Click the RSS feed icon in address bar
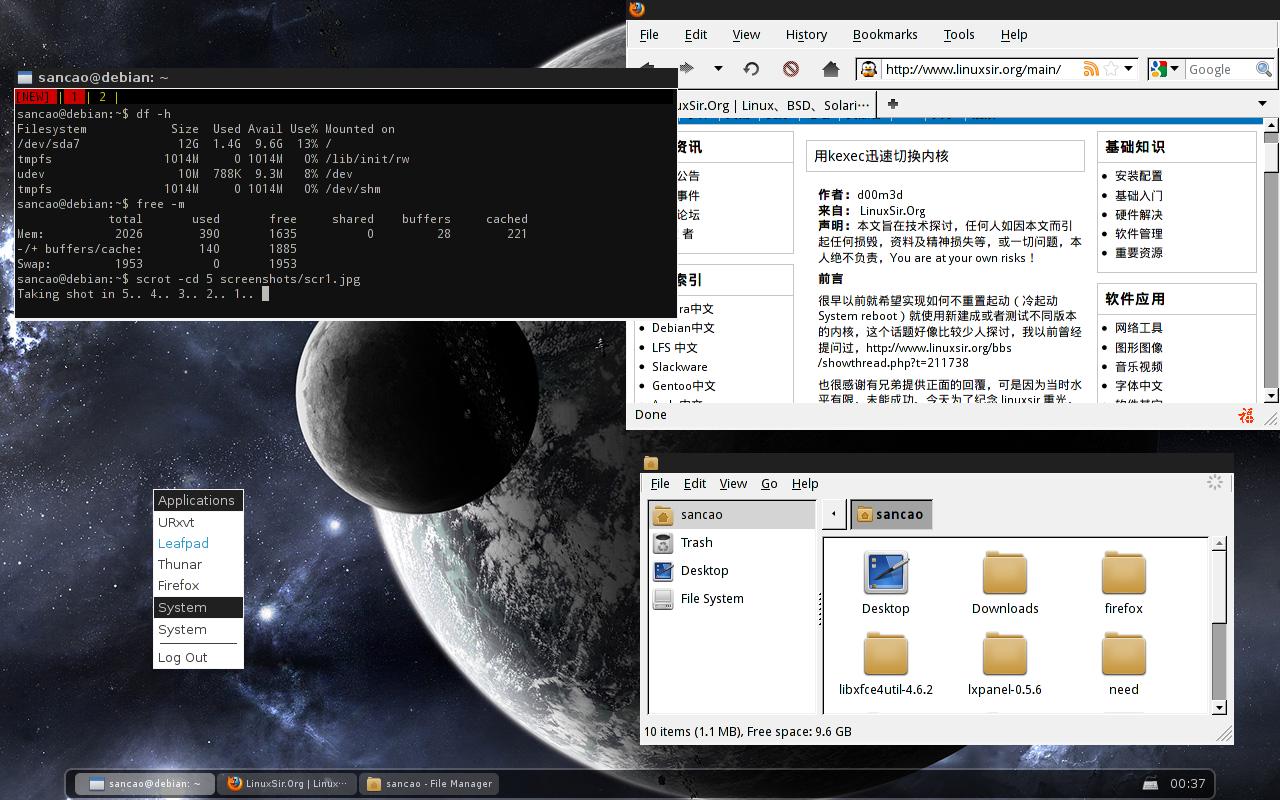Image resolution: width=1280 pixels, height=800 pixels. (1091, 69)
